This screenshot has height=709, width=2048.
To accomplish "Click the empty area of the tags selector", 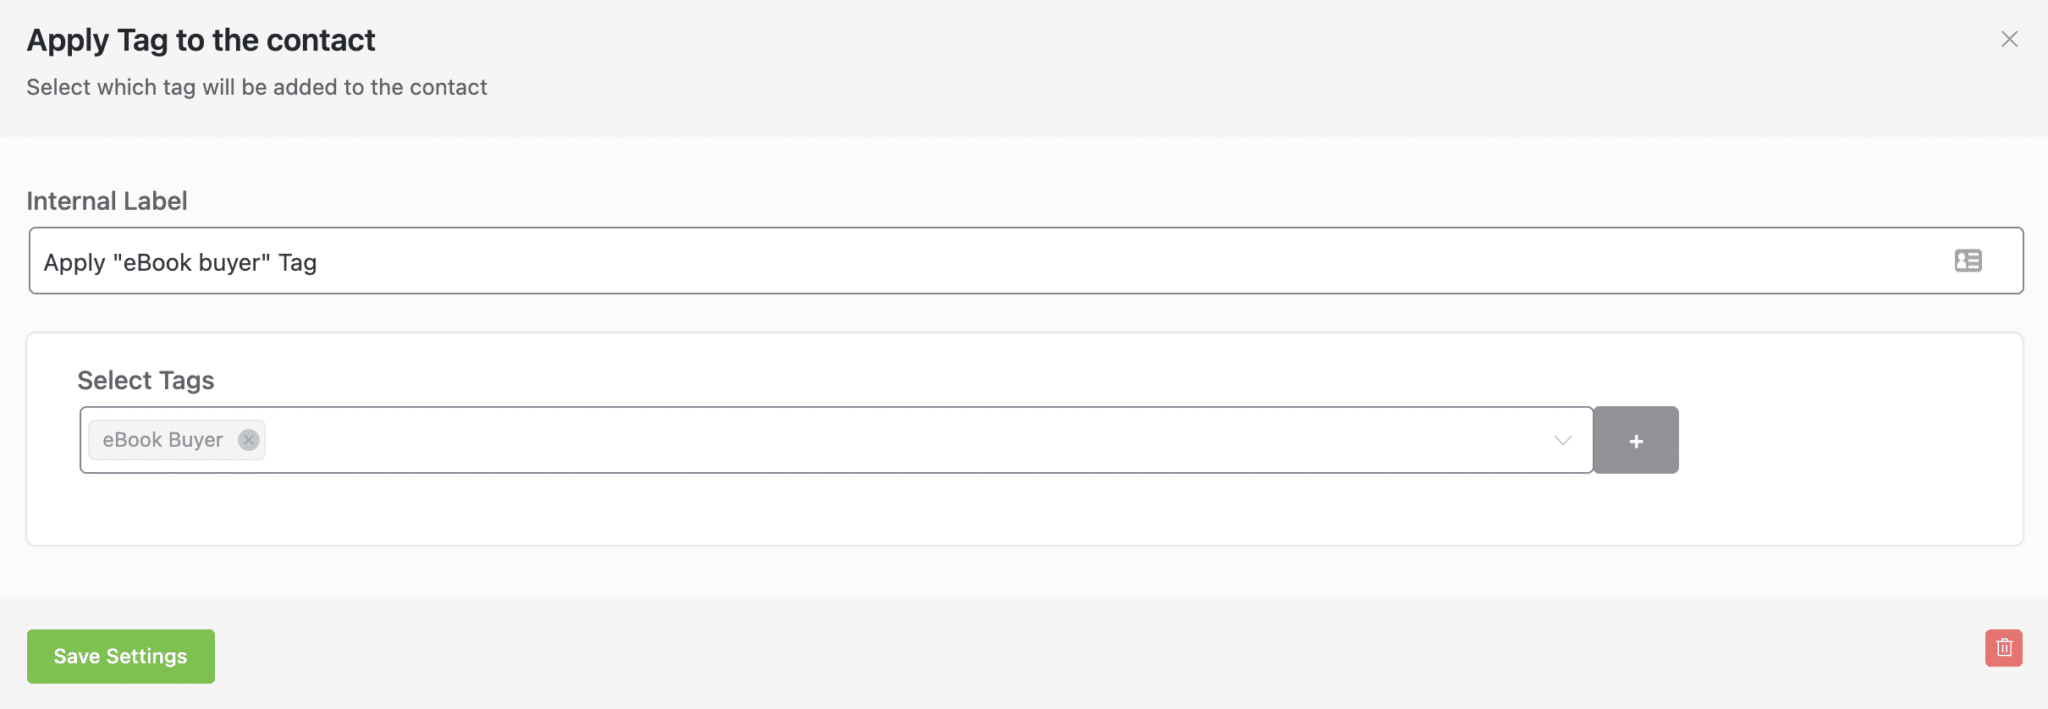I will (900, 440).
